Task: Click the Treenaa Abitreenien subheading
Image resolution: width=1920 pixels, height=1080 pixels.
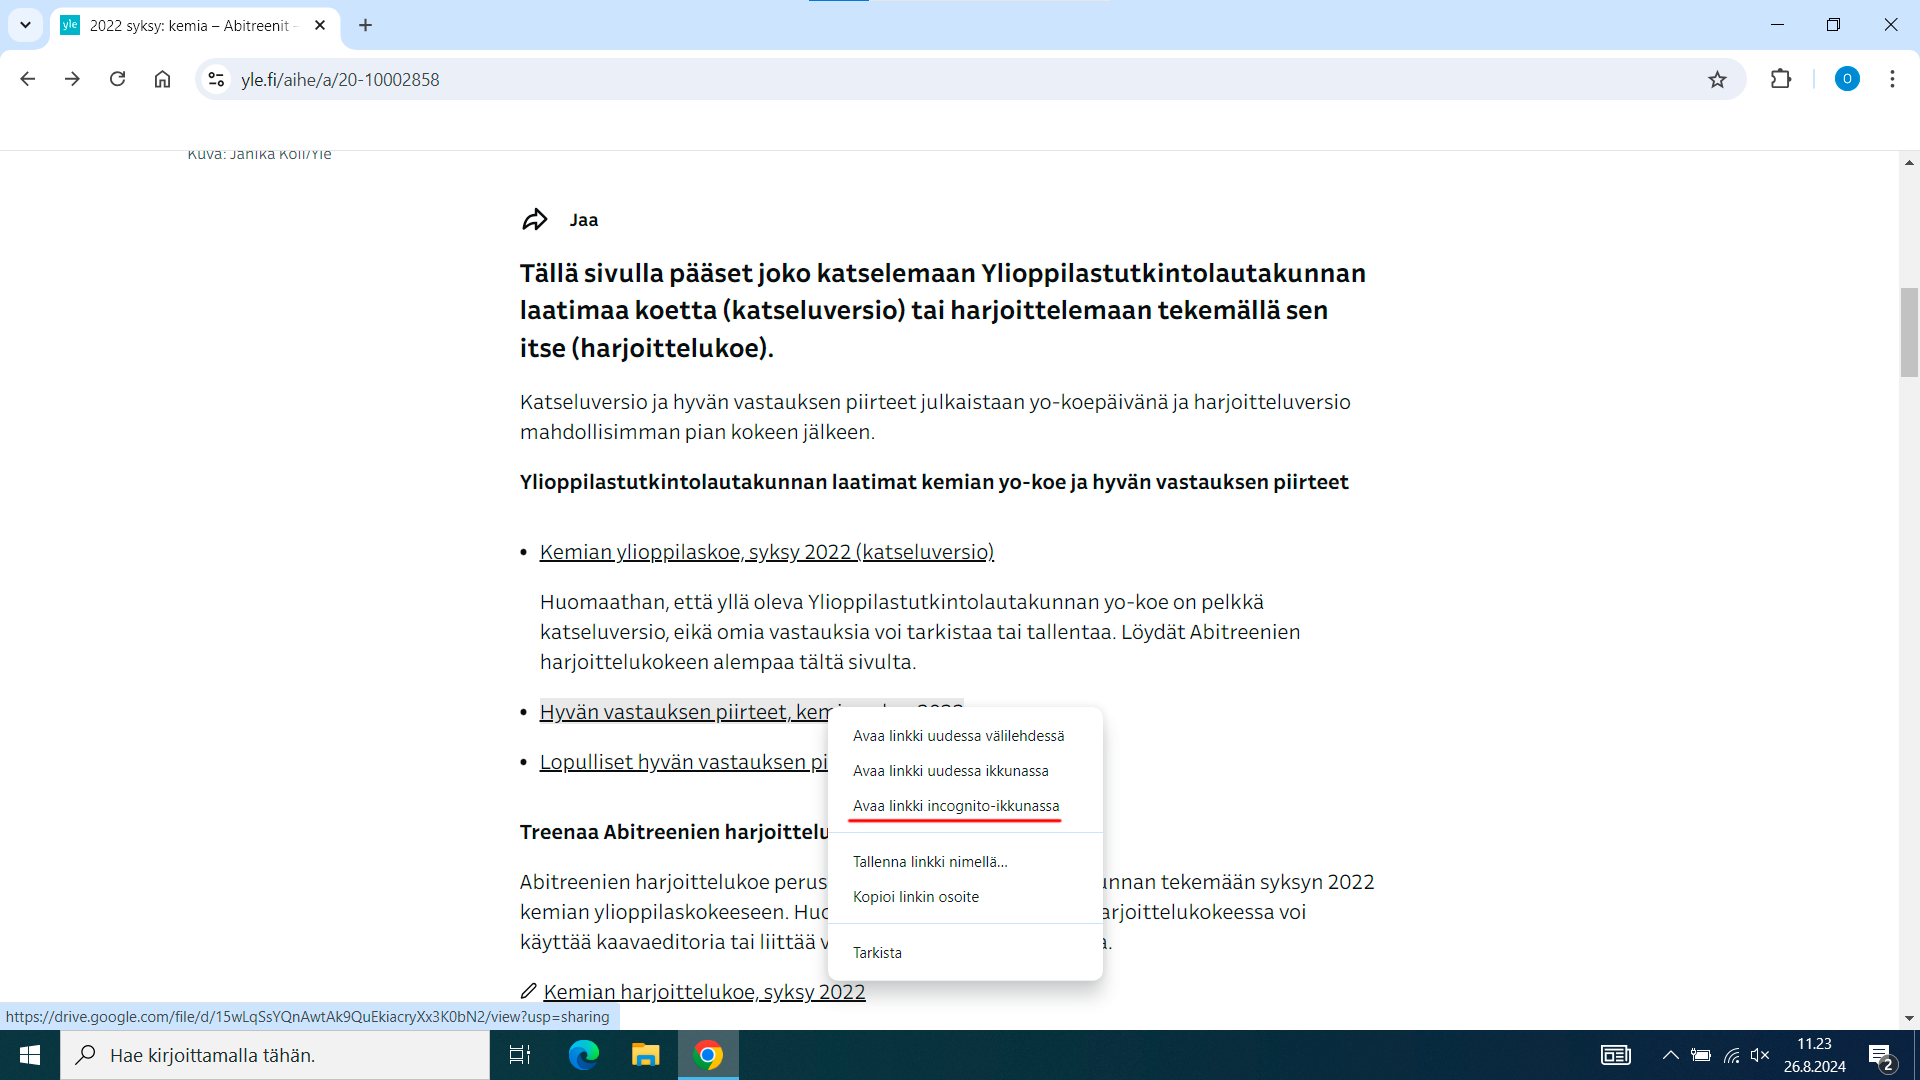Action: (x=674, y=832)
